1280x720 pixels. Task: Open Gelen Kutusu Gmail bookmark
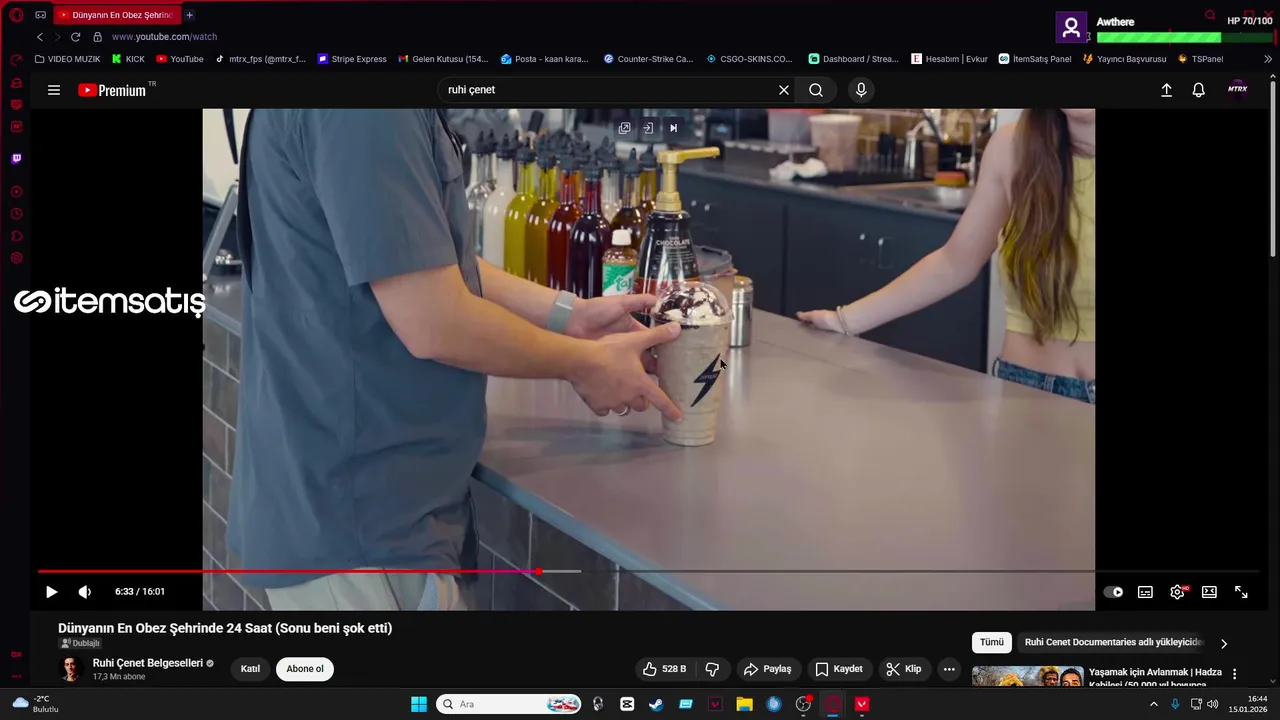(x=443, y=59)
